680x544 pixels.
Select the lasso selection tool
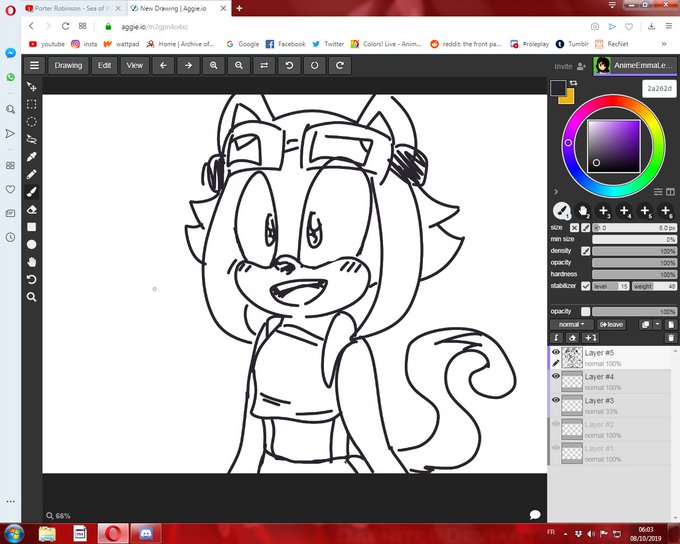click(32, 139)
